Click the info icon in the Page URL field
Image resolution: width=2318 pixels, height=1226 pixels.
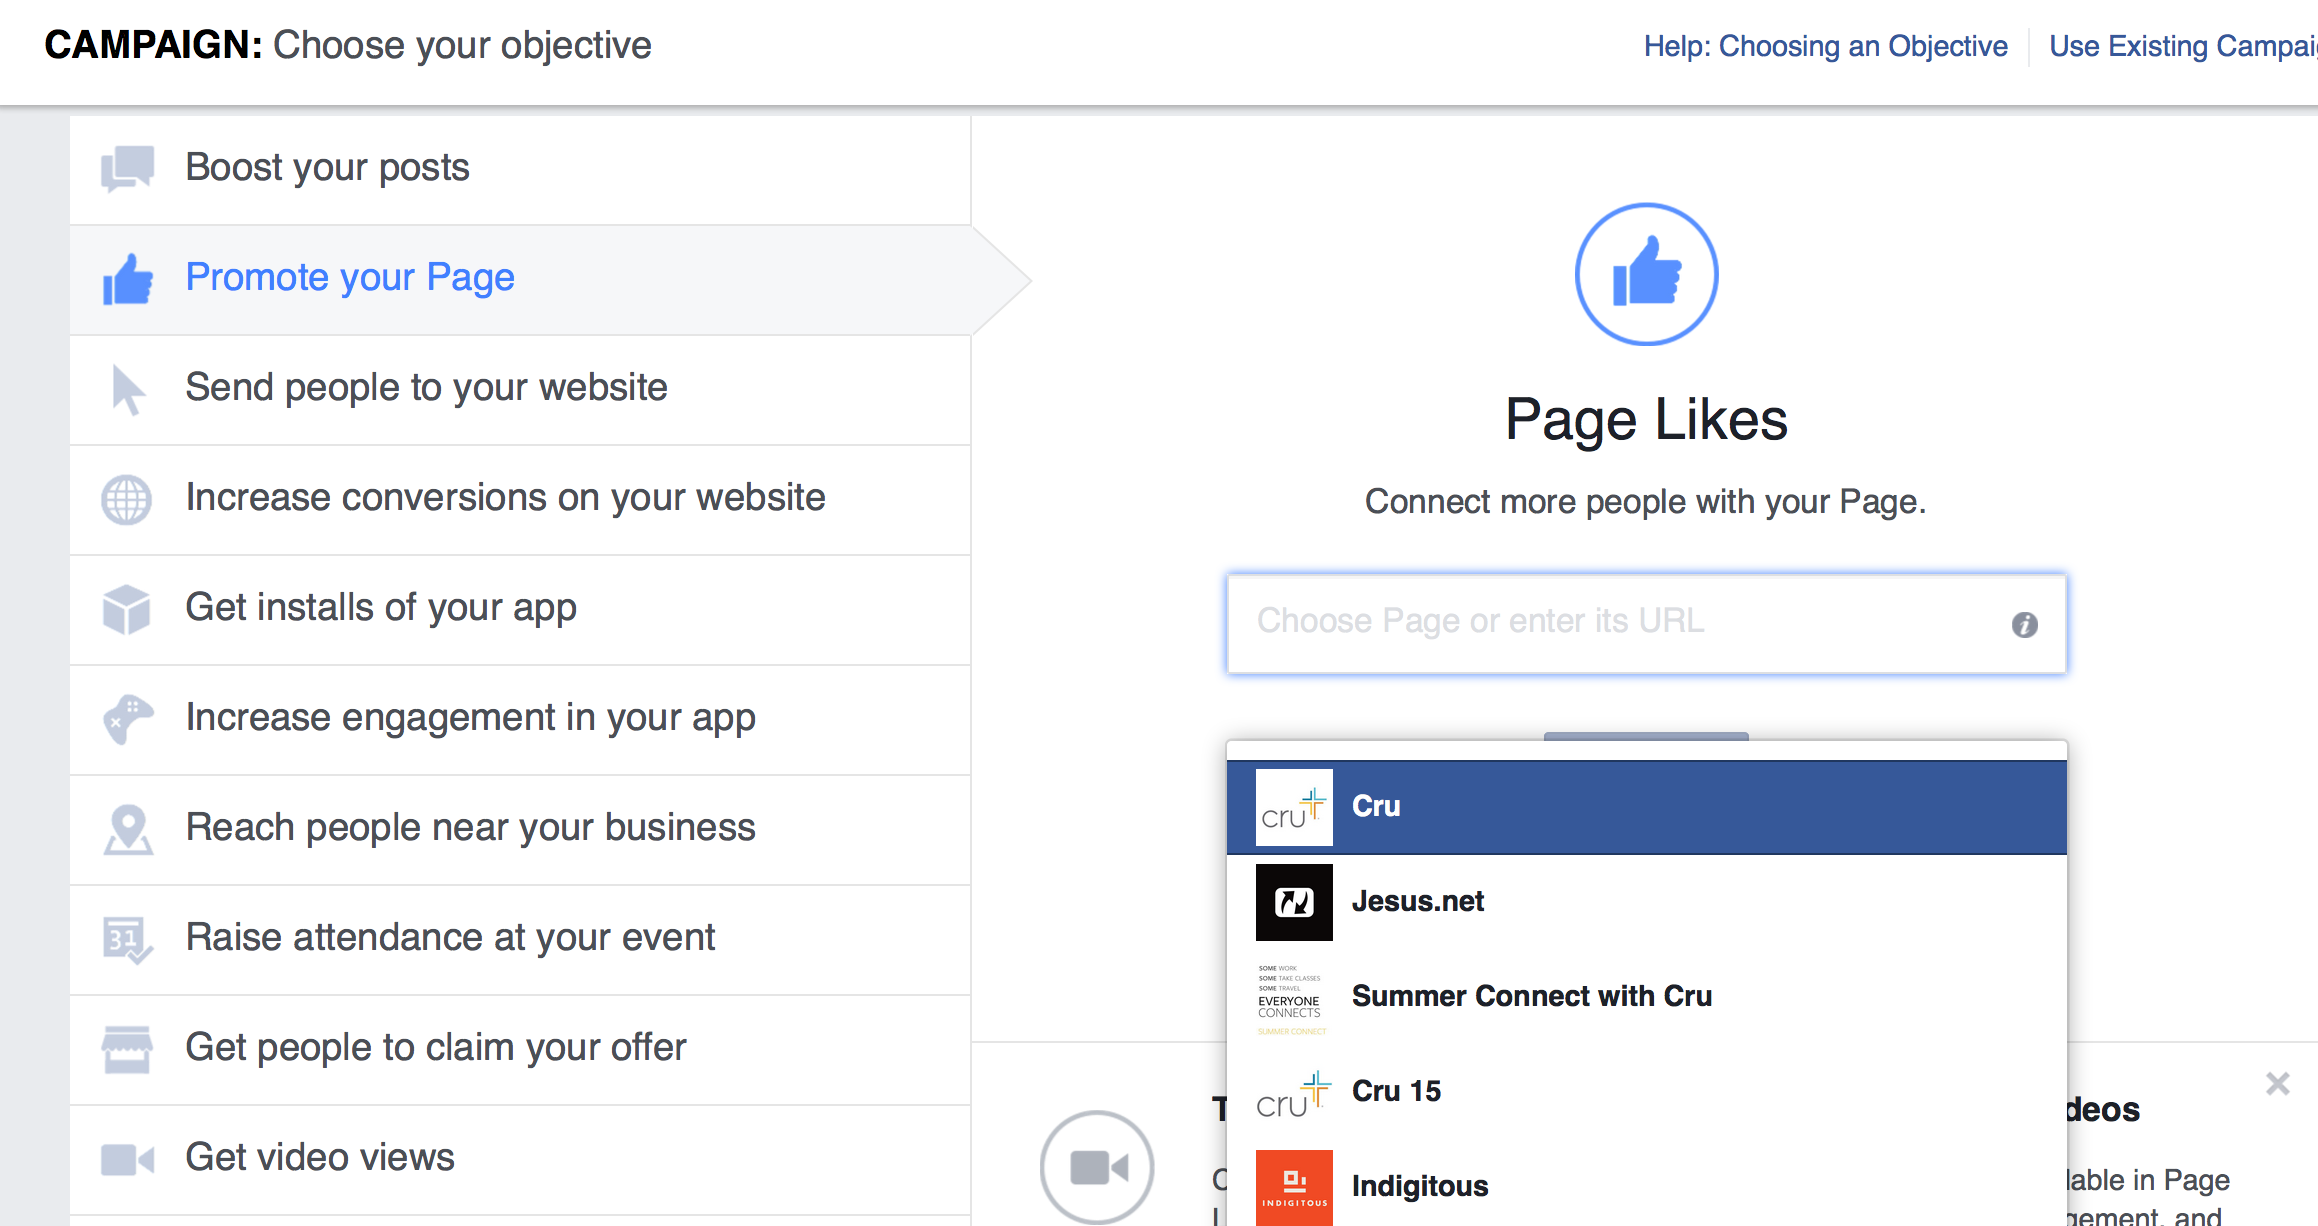pyautogui.click(x=2025, y=624)
